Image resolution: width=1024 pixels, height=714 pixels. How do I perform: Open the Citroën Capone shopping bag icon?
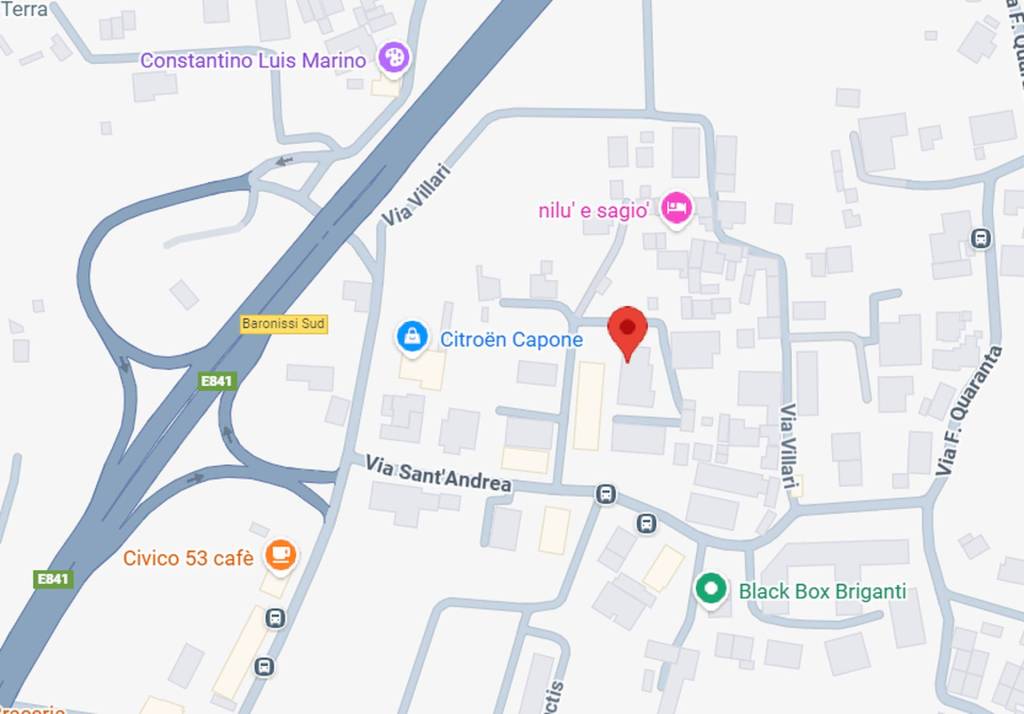click(412, 337)
